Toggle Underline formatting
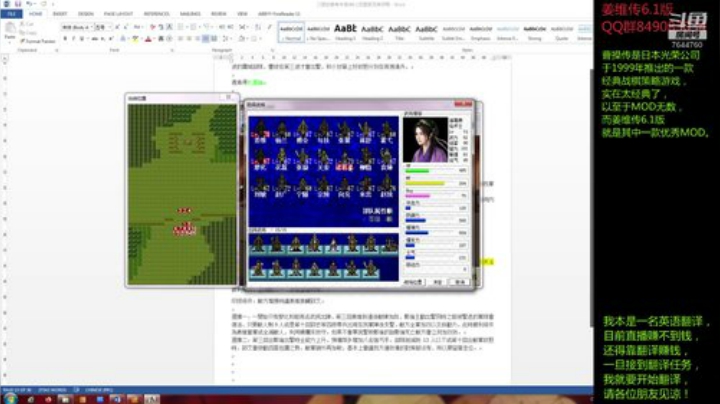Viewport: 720px width, 404px height. (x=82, y=39)
